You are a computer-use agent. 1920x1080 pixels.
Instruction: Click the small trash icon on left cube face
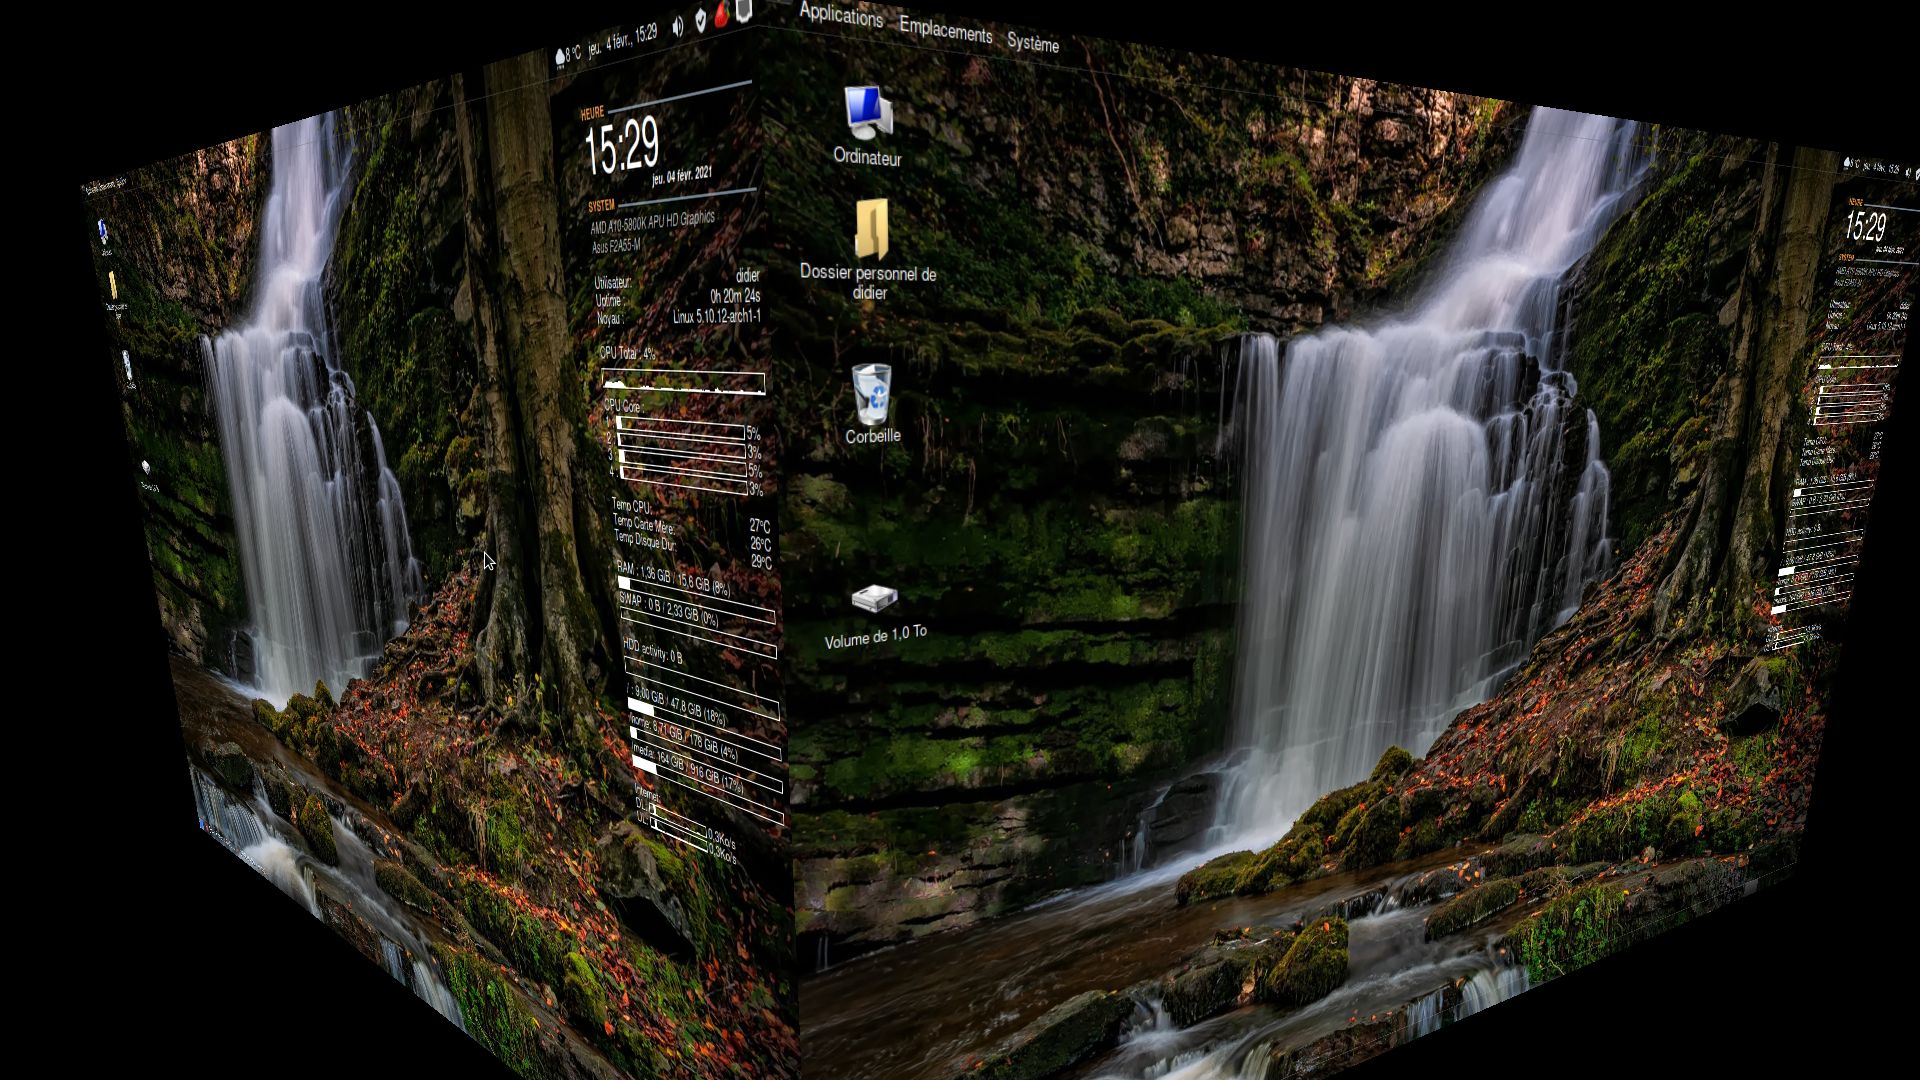click(x=126, y=364)
